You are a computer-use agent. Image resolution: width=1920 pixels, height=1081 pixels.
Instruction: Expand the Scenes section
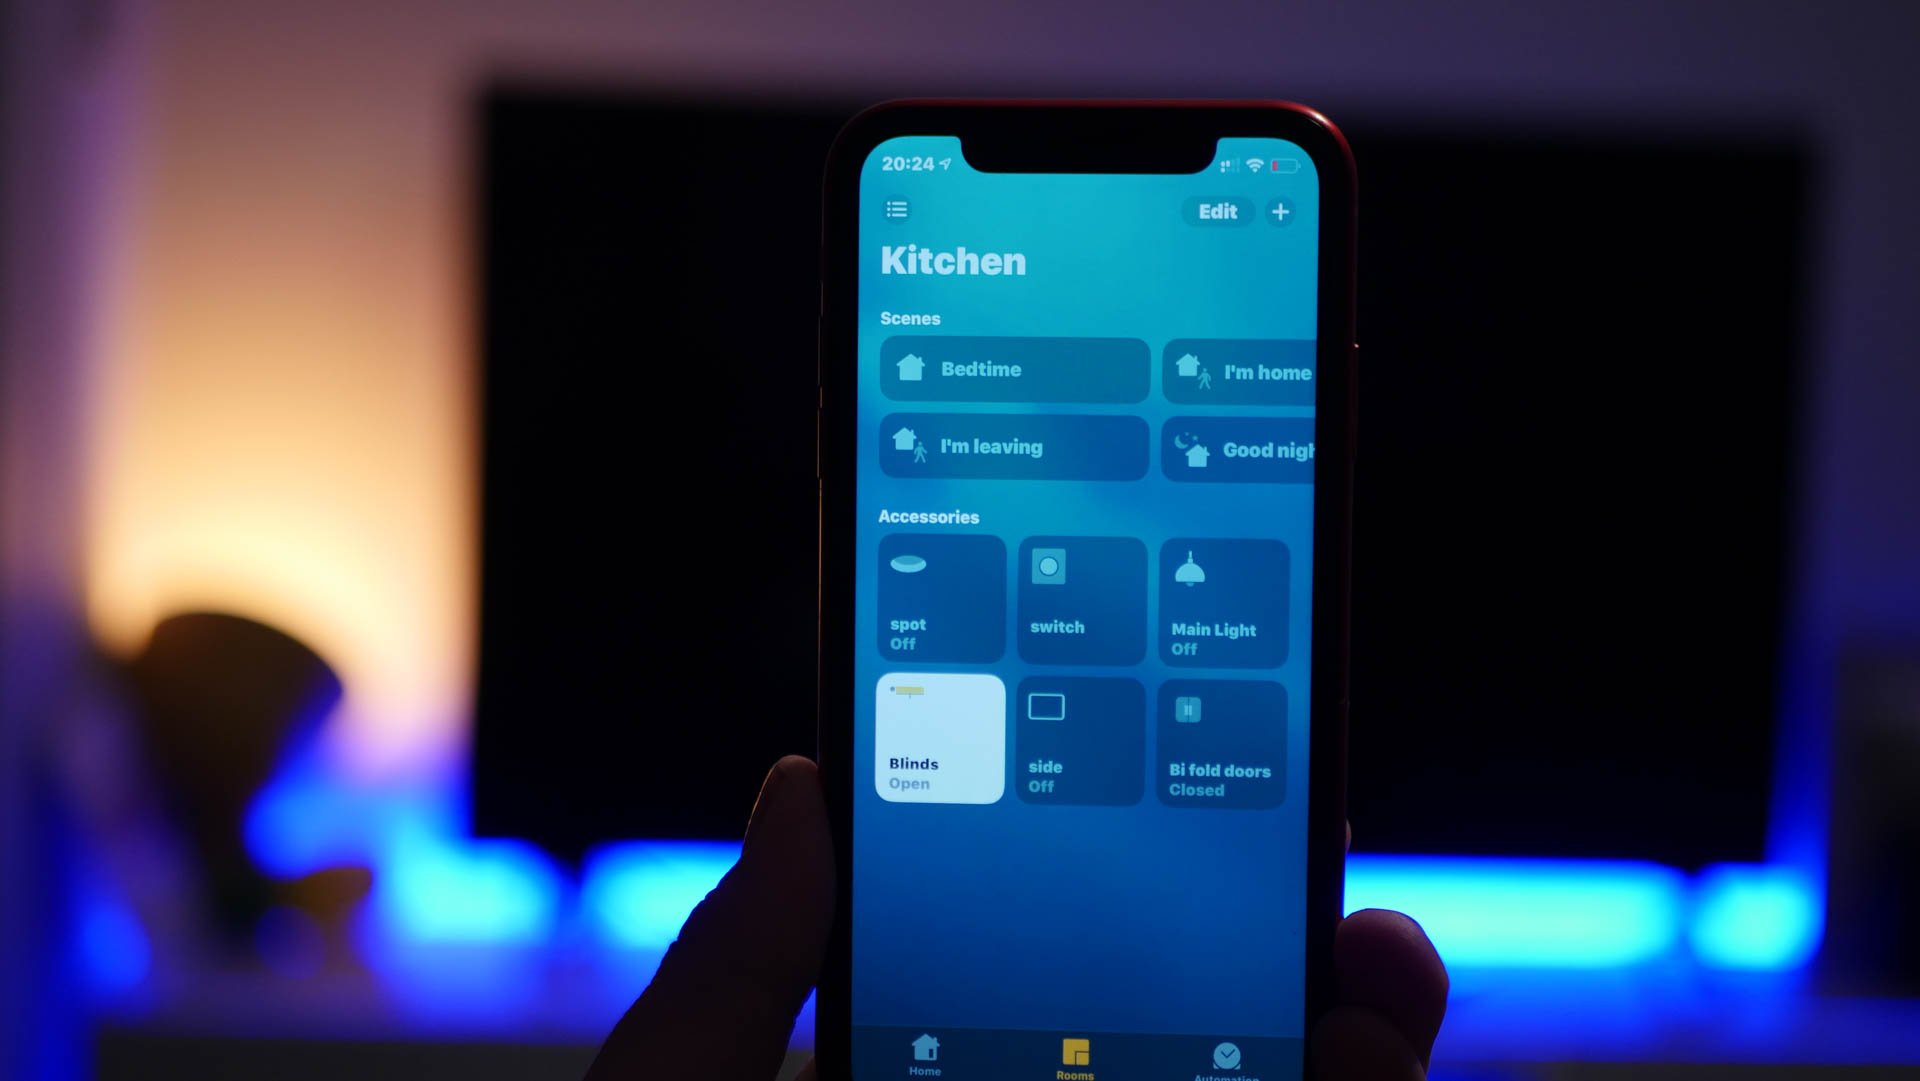(x=909, y=318)
